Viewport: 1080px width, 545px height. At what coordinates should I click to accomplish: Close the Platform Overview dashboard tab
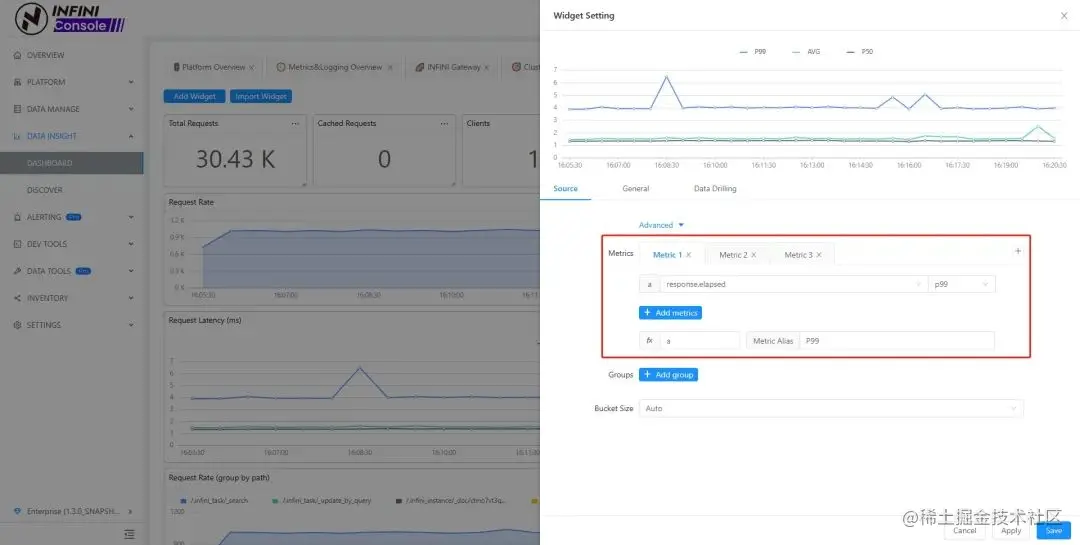click(251, 68)
